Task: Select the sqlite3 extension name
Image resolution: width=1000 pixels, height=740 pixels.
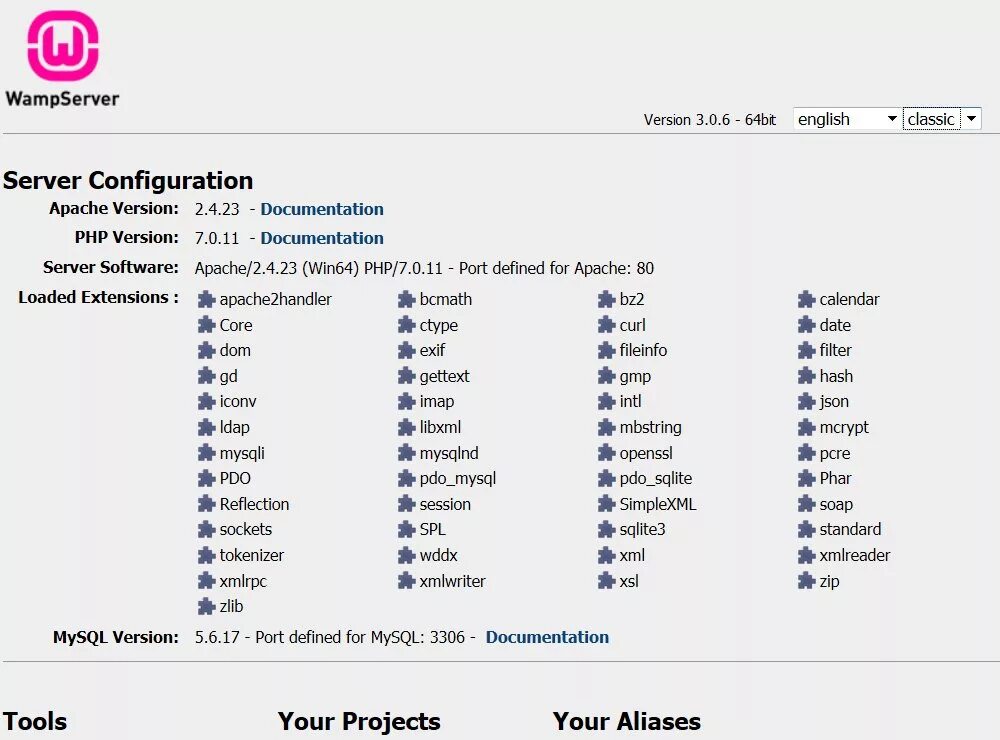Action: 642,530
